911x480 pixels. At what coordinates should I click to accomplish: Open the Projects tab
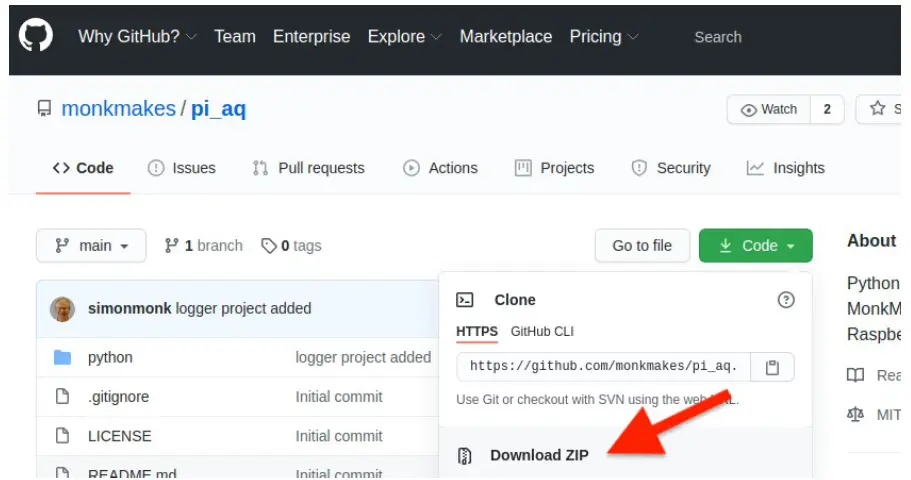coord(554,168)
